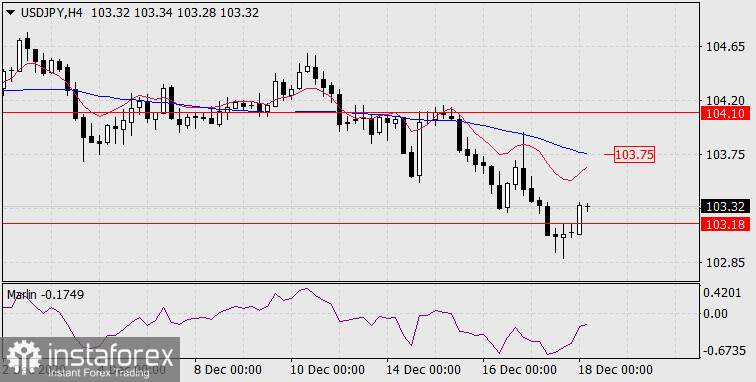
Task: Click the 8 Dec 00:00 time label
Action: point(229,370)
